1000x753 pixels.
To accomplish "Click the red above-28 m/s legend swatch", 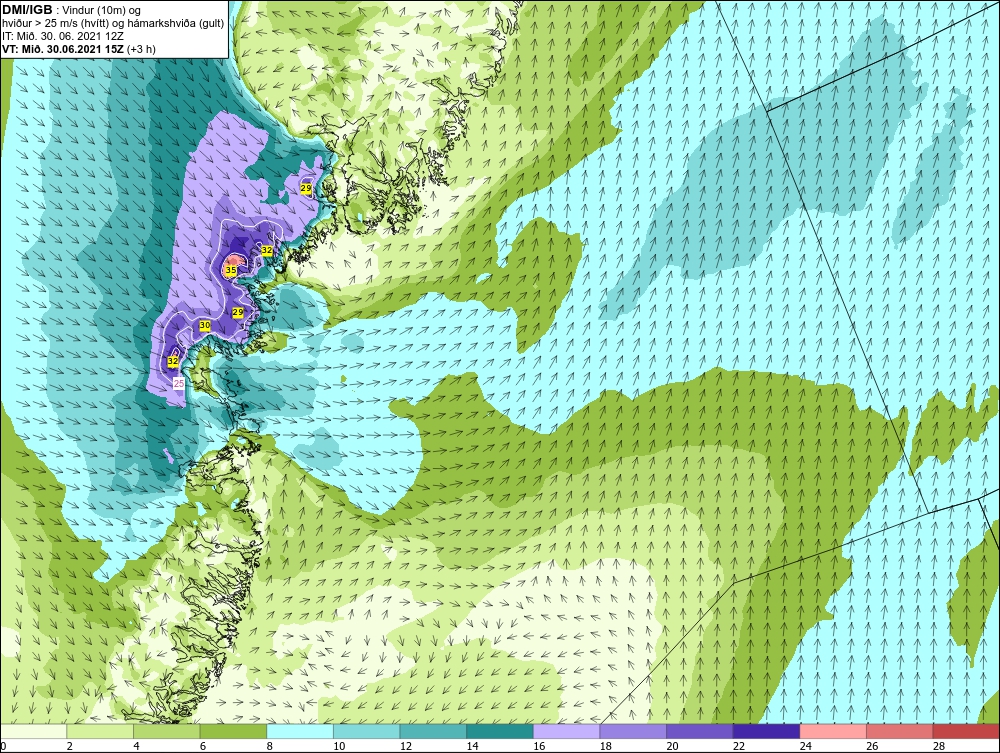I will (966, 731).
